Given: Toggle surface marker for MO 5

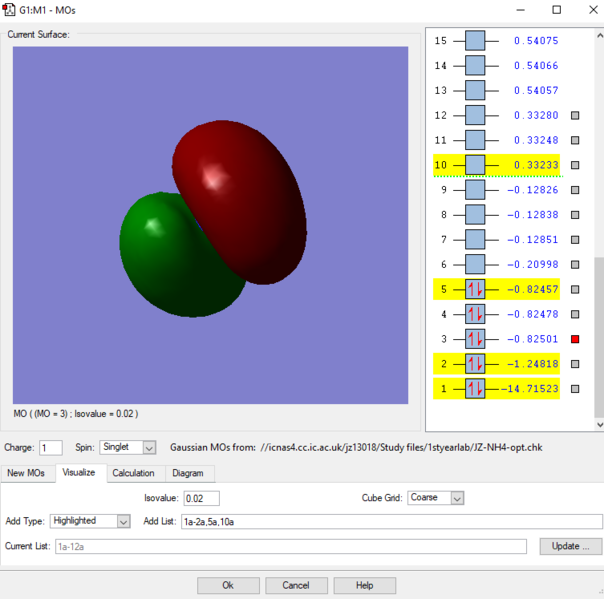Looking at the screenshot, I should 575,289.
